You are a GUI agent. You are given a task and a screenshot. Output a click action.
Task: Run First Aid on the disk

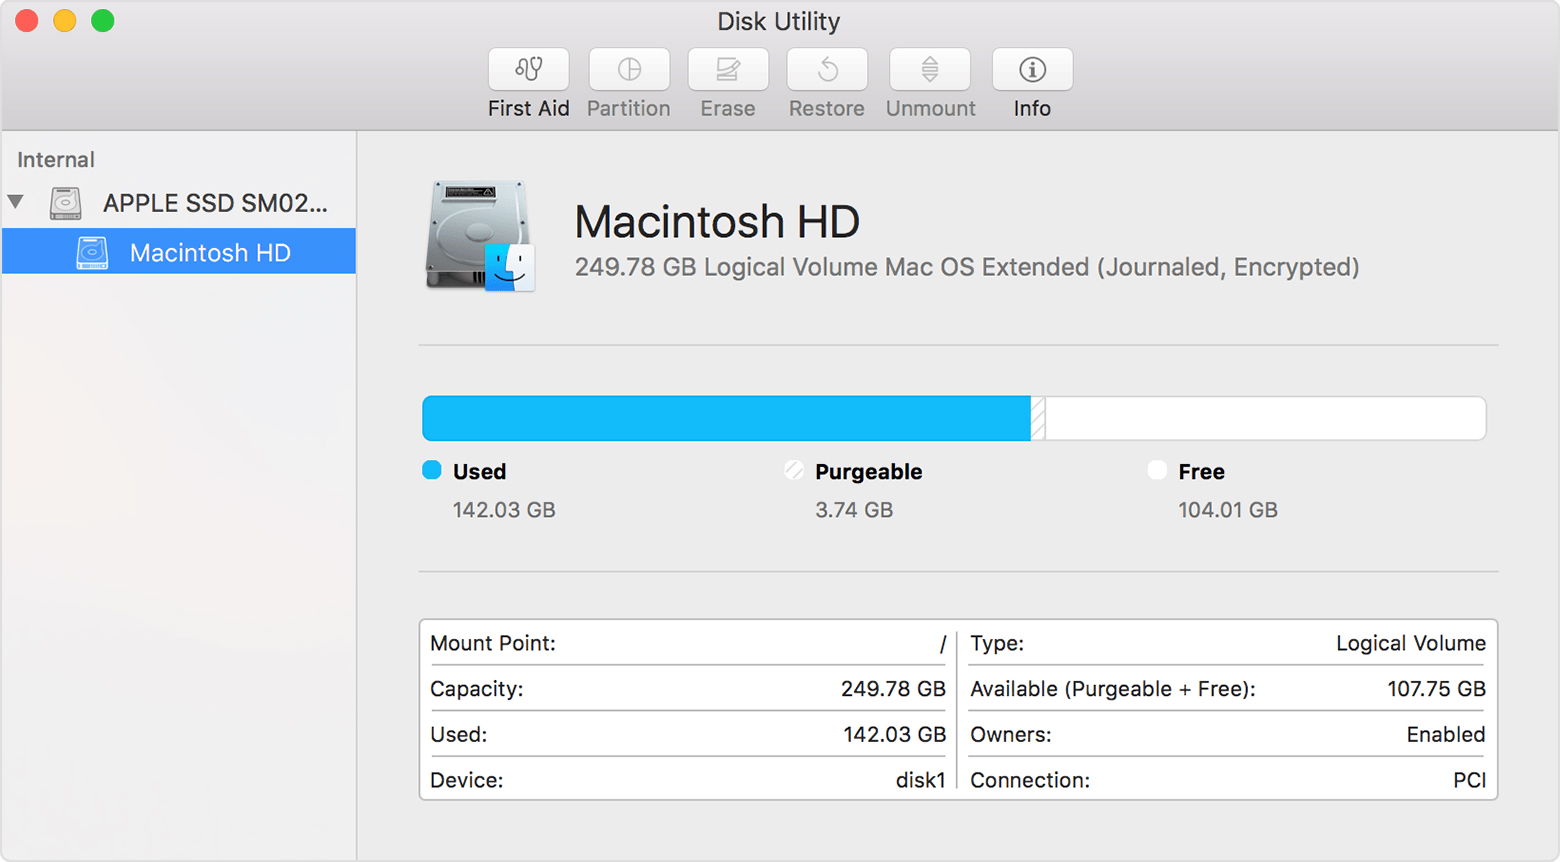tap(528, 70)
